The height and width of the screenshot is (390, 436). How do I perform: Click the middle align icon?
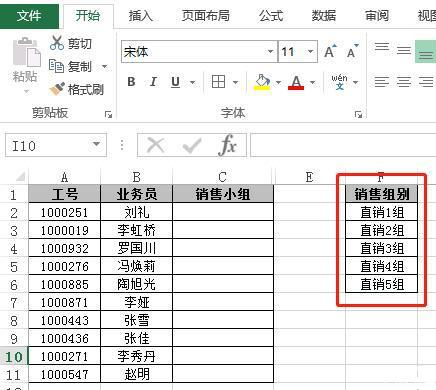404,50
